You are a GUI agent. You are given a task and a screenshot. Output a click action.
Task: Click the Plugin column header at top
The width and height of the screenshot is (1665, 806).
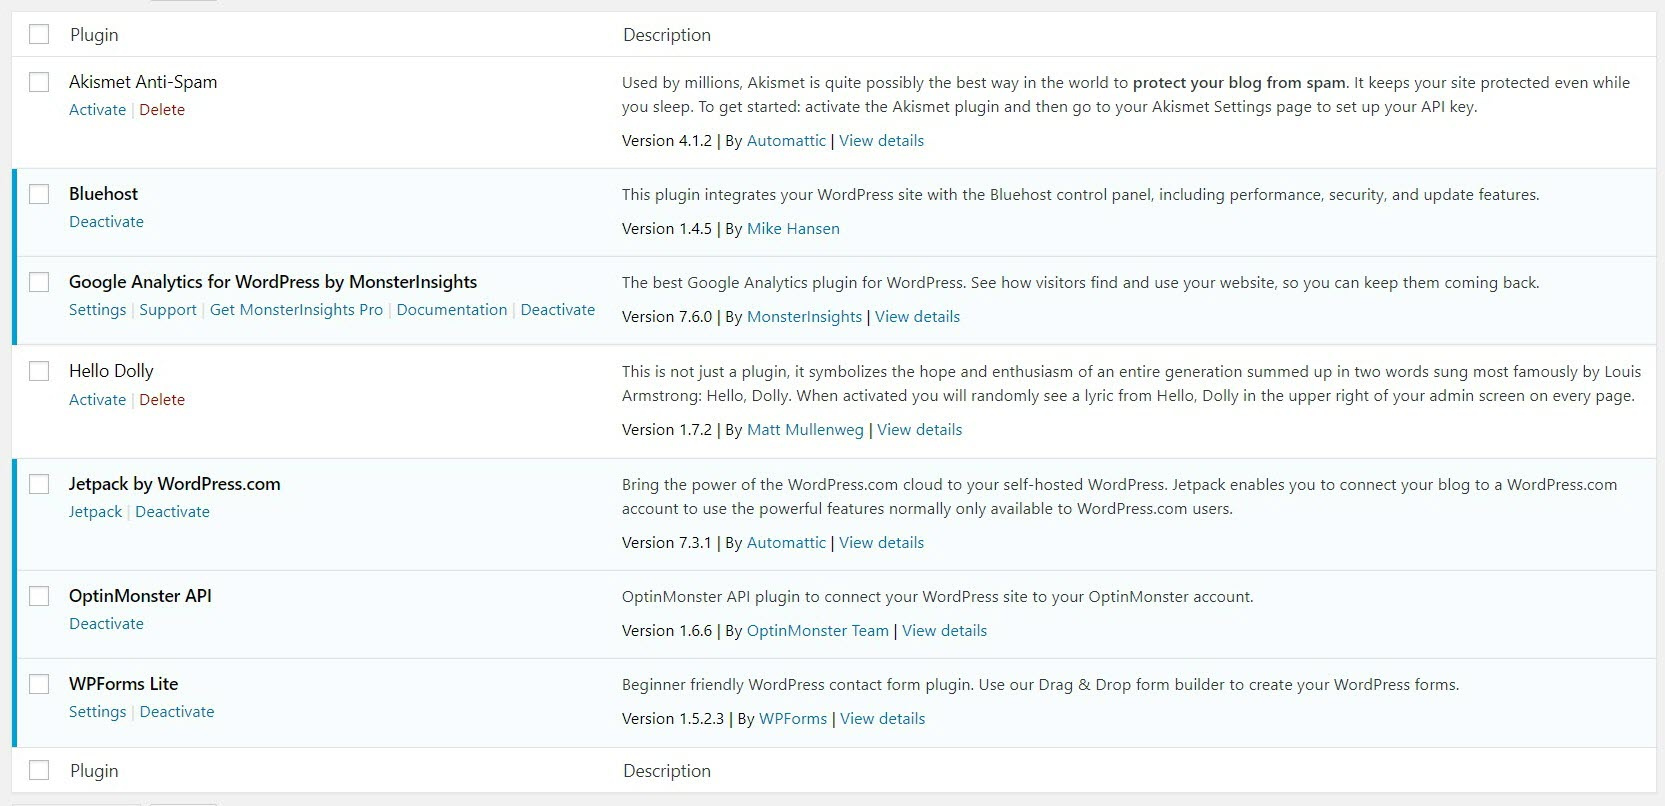94,35
